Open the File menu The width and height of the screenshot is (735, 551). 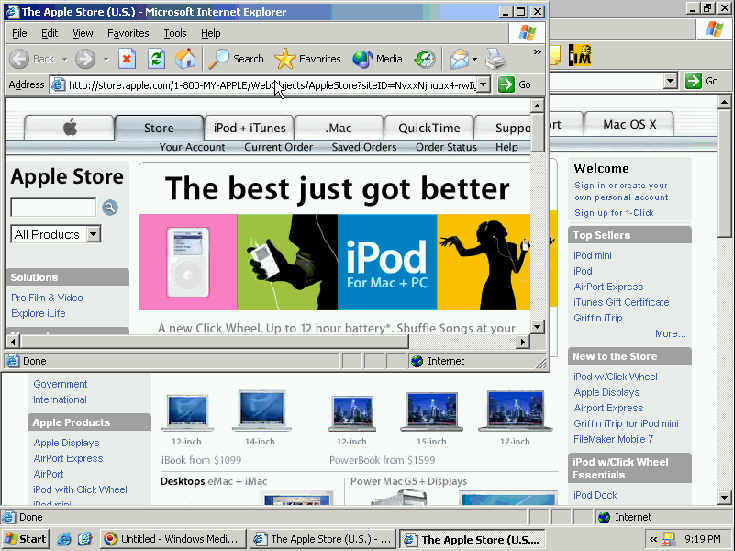tap(20, 33)
